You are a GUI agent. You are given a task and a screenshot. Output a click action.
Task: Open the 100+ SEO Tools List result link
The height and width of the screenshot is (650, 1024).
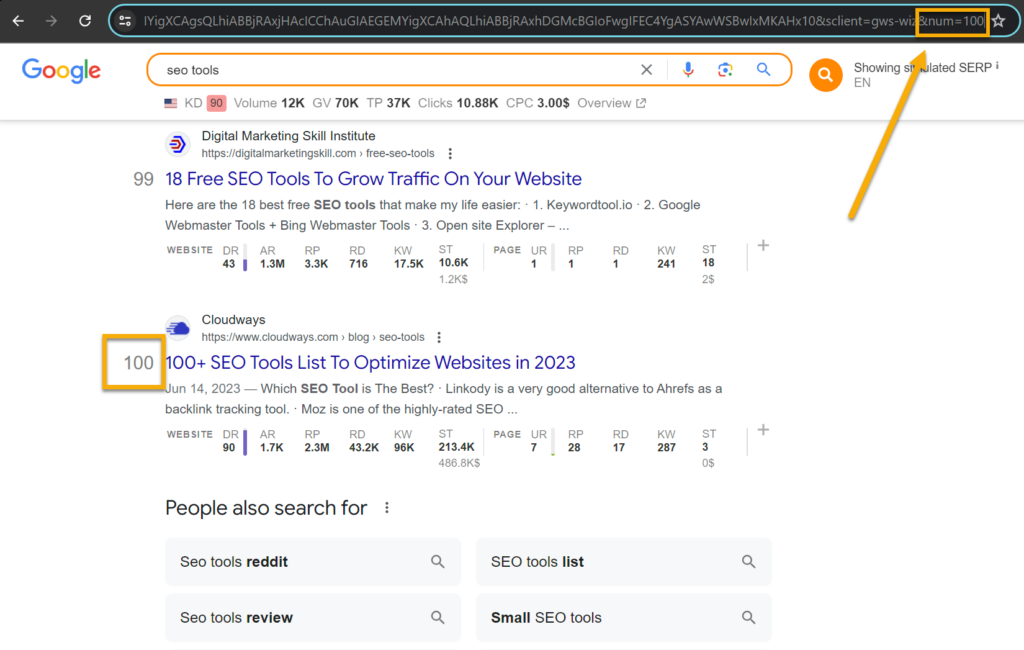(x=370, y=362)
